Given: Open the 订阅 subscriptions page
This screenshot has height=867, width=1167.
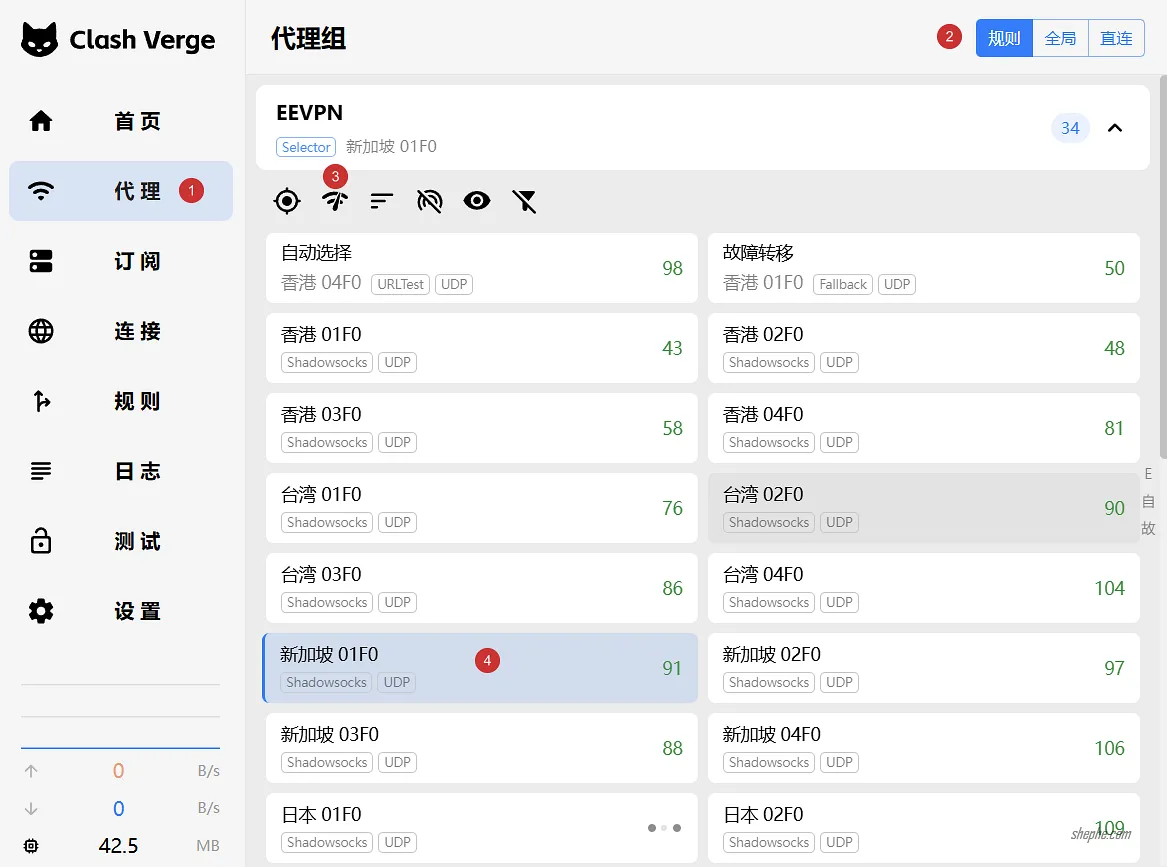Looking at the screenshot, I should click(x=121, y=261).
